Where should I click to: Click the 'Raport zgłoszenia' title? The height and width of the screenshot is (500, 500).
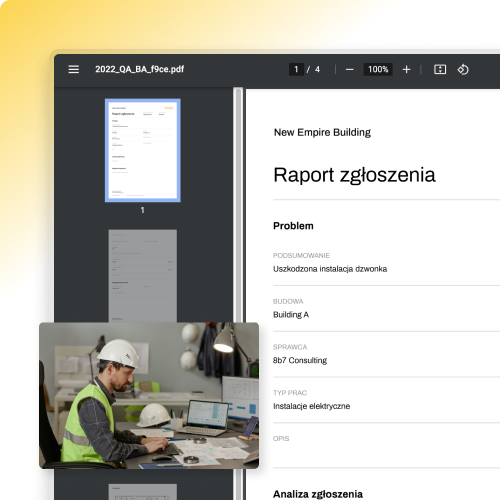coord(354,175)
